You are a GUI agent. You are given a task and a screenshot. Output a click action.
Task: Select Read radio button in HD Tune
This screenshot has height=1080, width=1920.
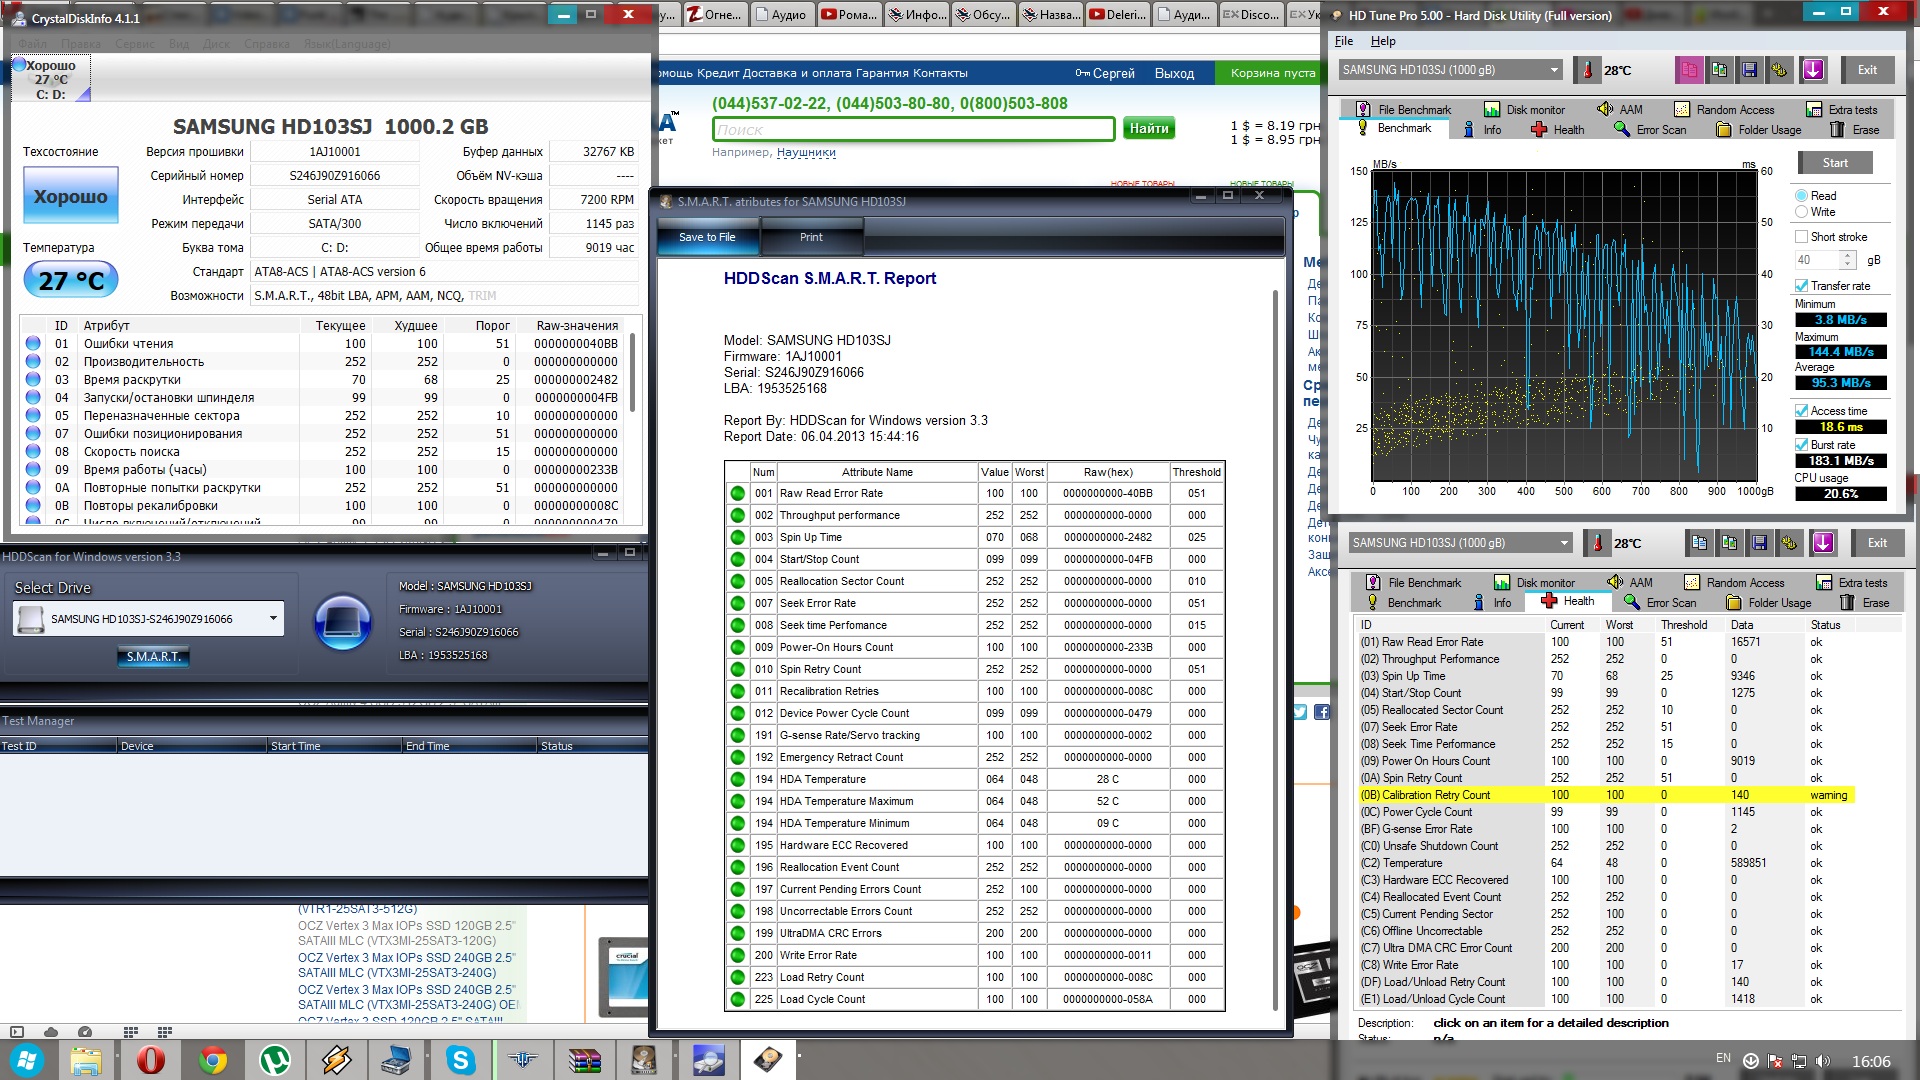[x=1801, y=196]
